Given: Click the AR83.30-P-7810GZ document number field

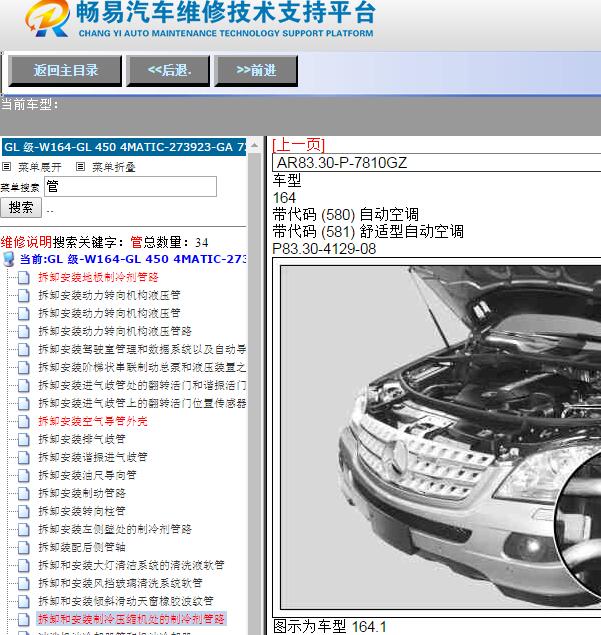Looking at the screenshot, I should pos(437,163).
